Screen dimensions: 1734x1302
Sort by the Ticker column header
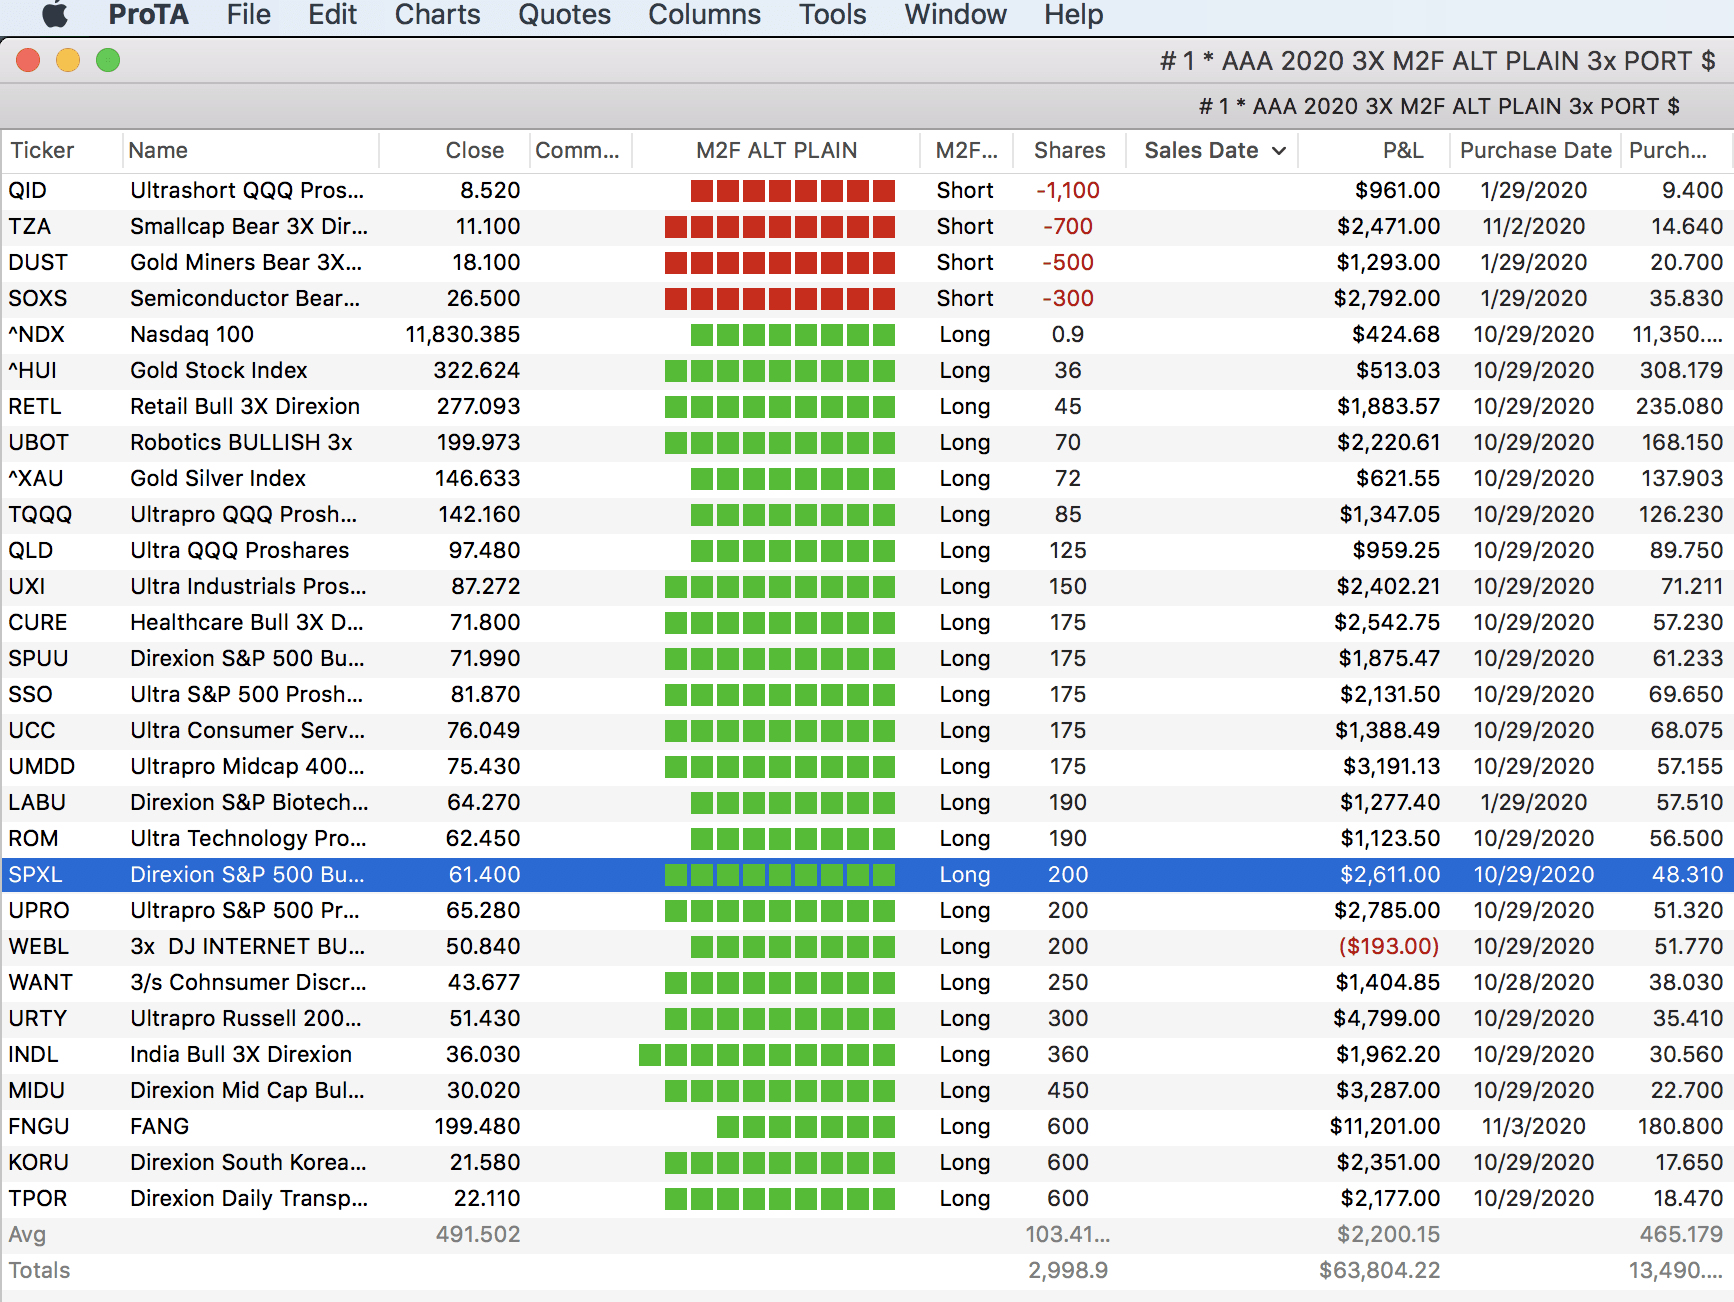(x=42, y=151)
